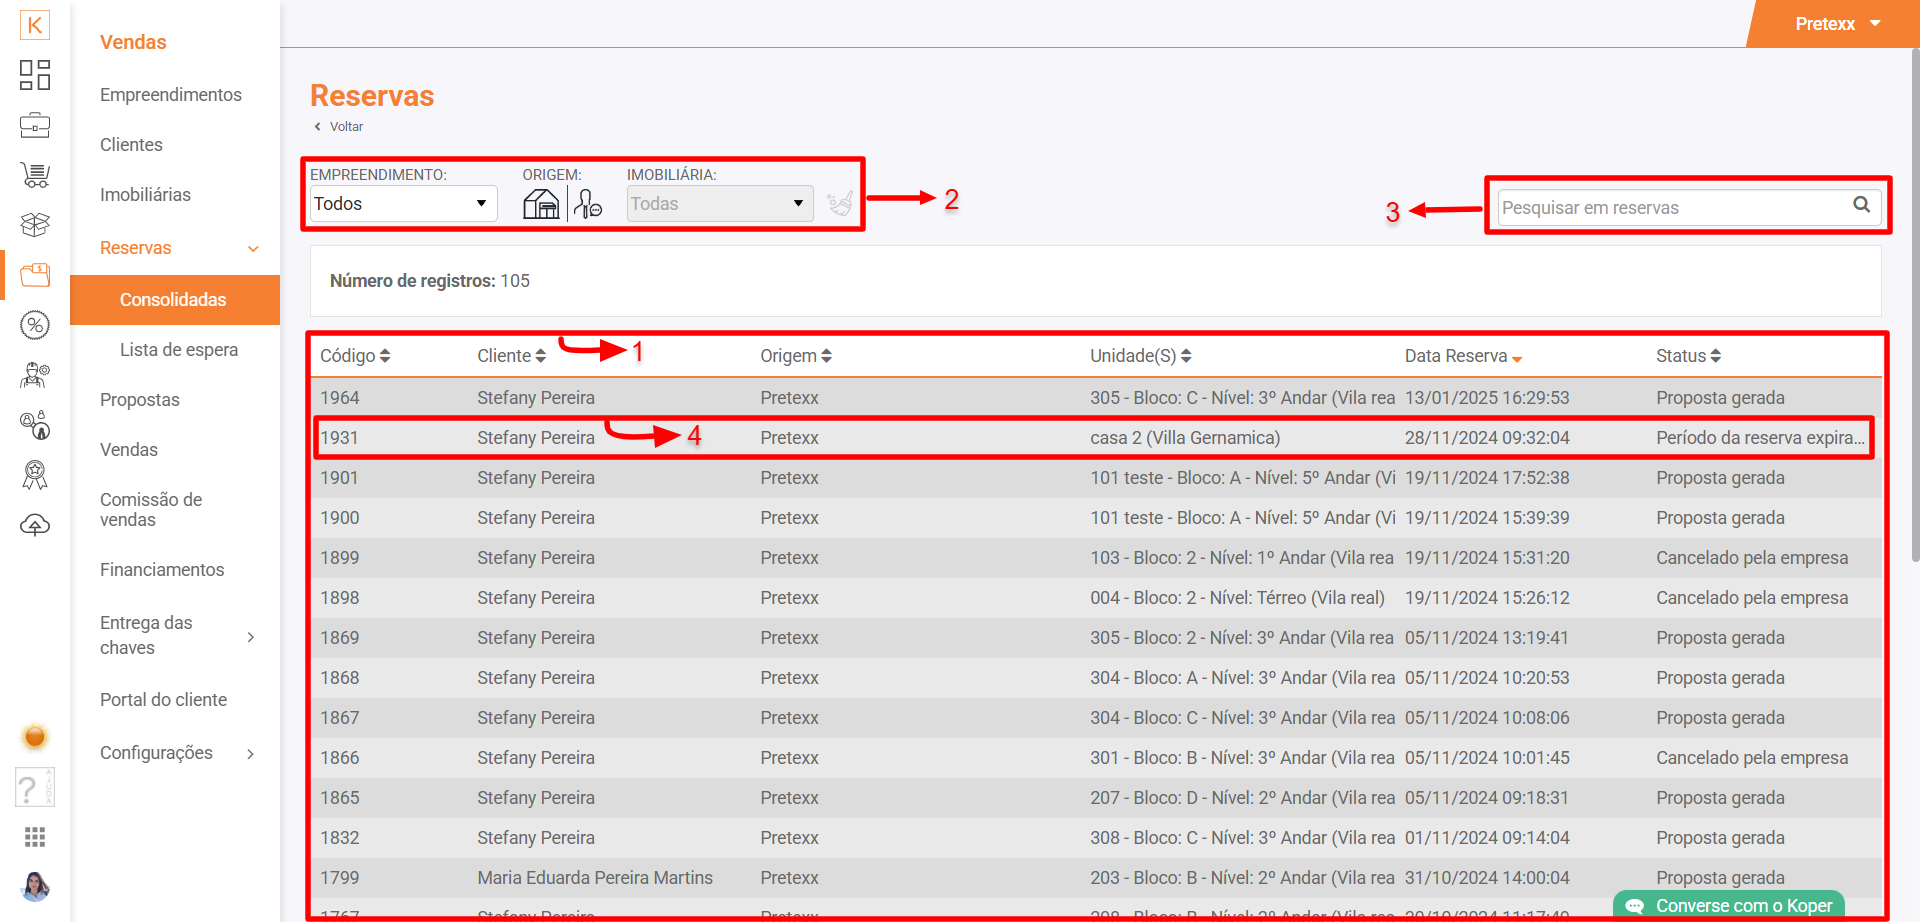Click the shopping cart icon in sidebar
This screenshot has height=922, width=1920.
[35, 175]
